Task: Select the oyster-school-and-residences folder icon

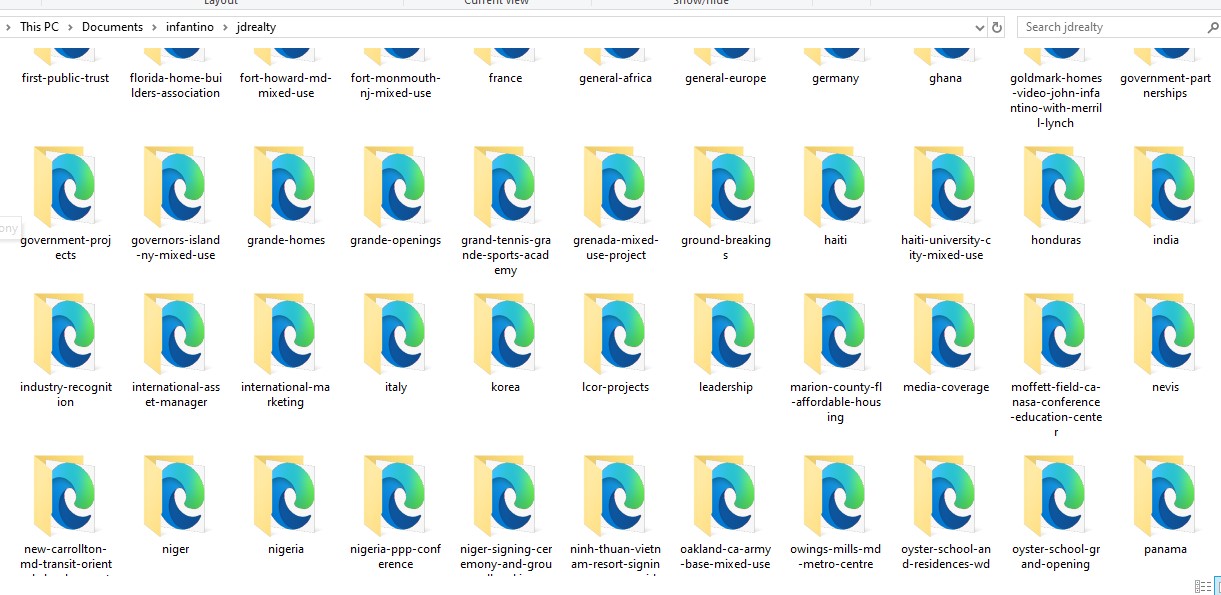Action: coord(945,497)
